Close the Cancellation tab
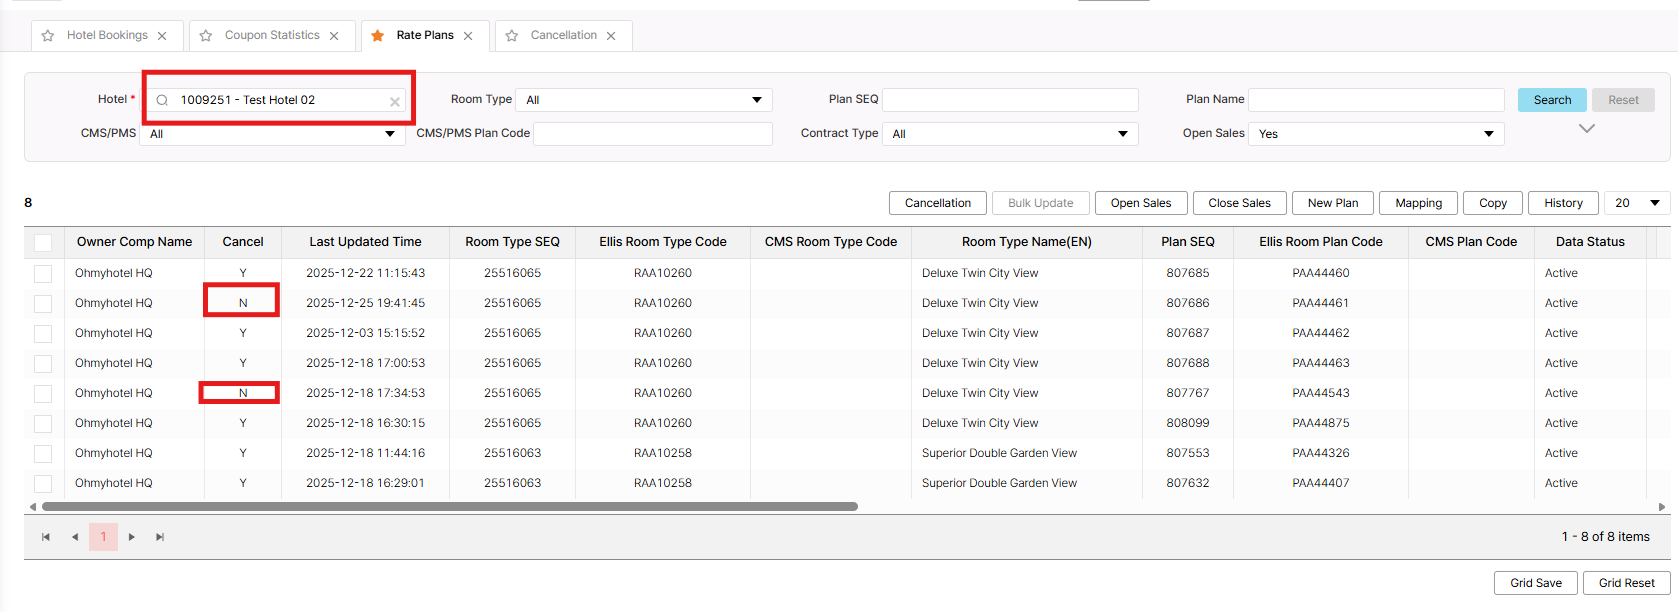The width and height of the screenshot is (1678, 612). (x=611, y=36)
